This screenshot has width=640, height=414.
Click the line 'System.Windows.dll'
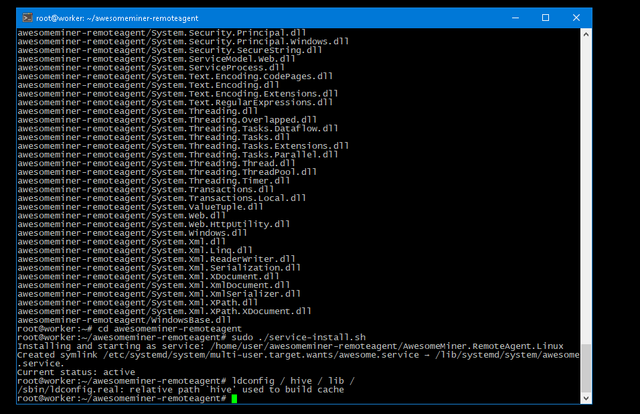coord(132,233)
